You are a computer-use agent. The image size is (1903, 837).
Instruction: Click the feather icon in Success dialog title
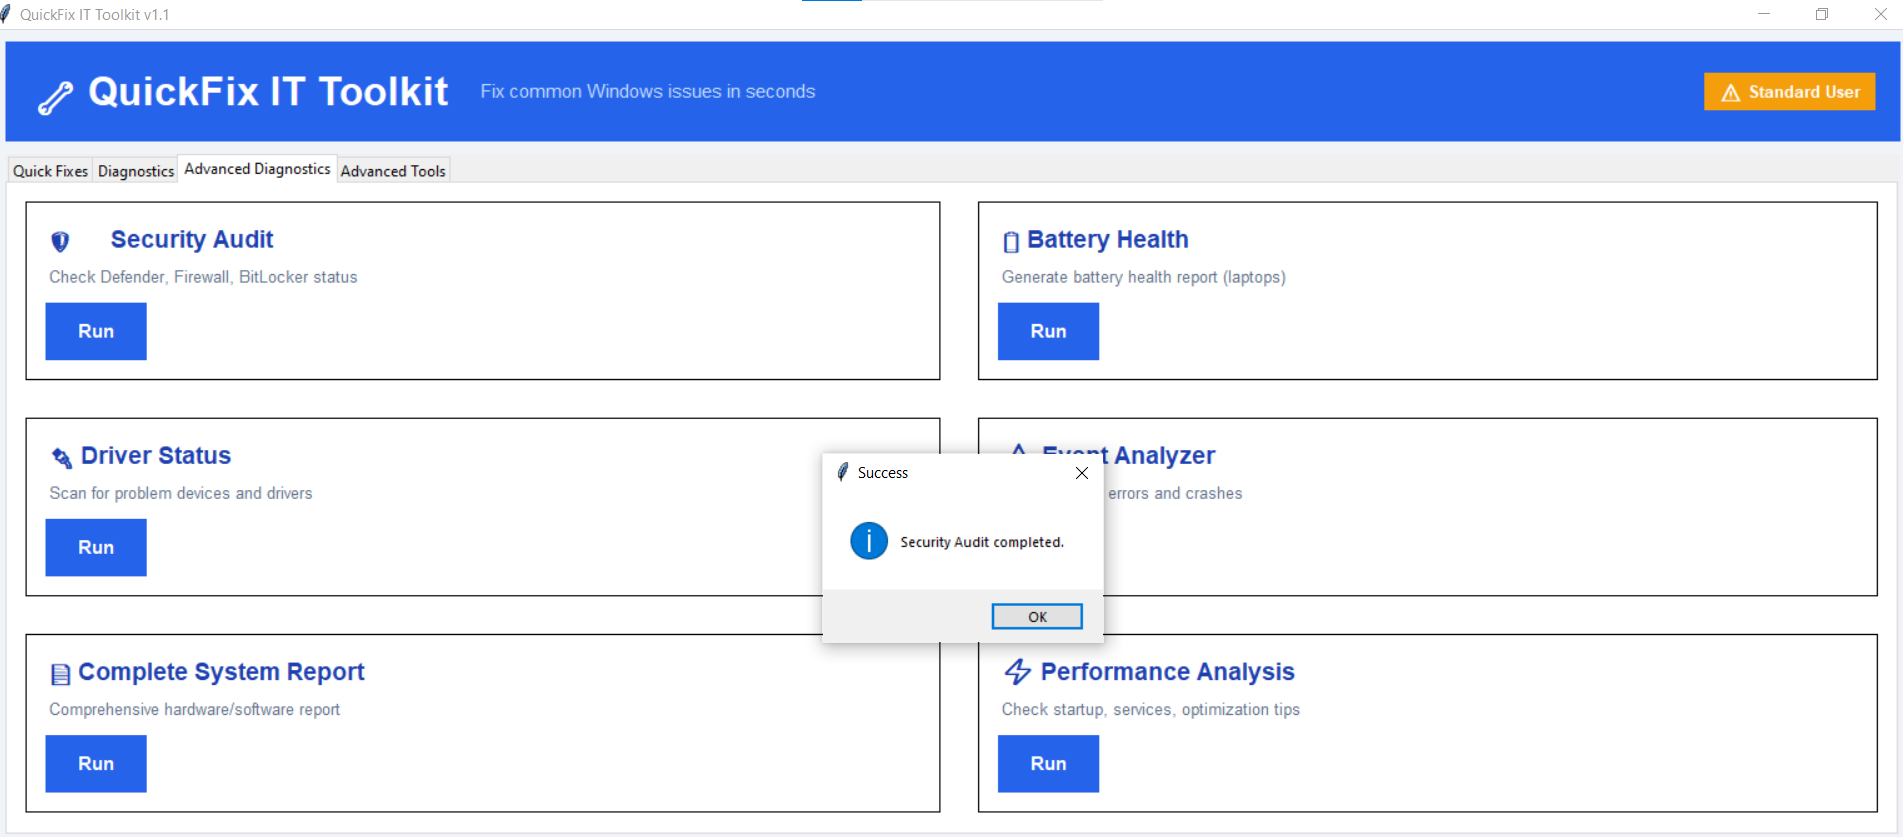(x=843, y=472)
